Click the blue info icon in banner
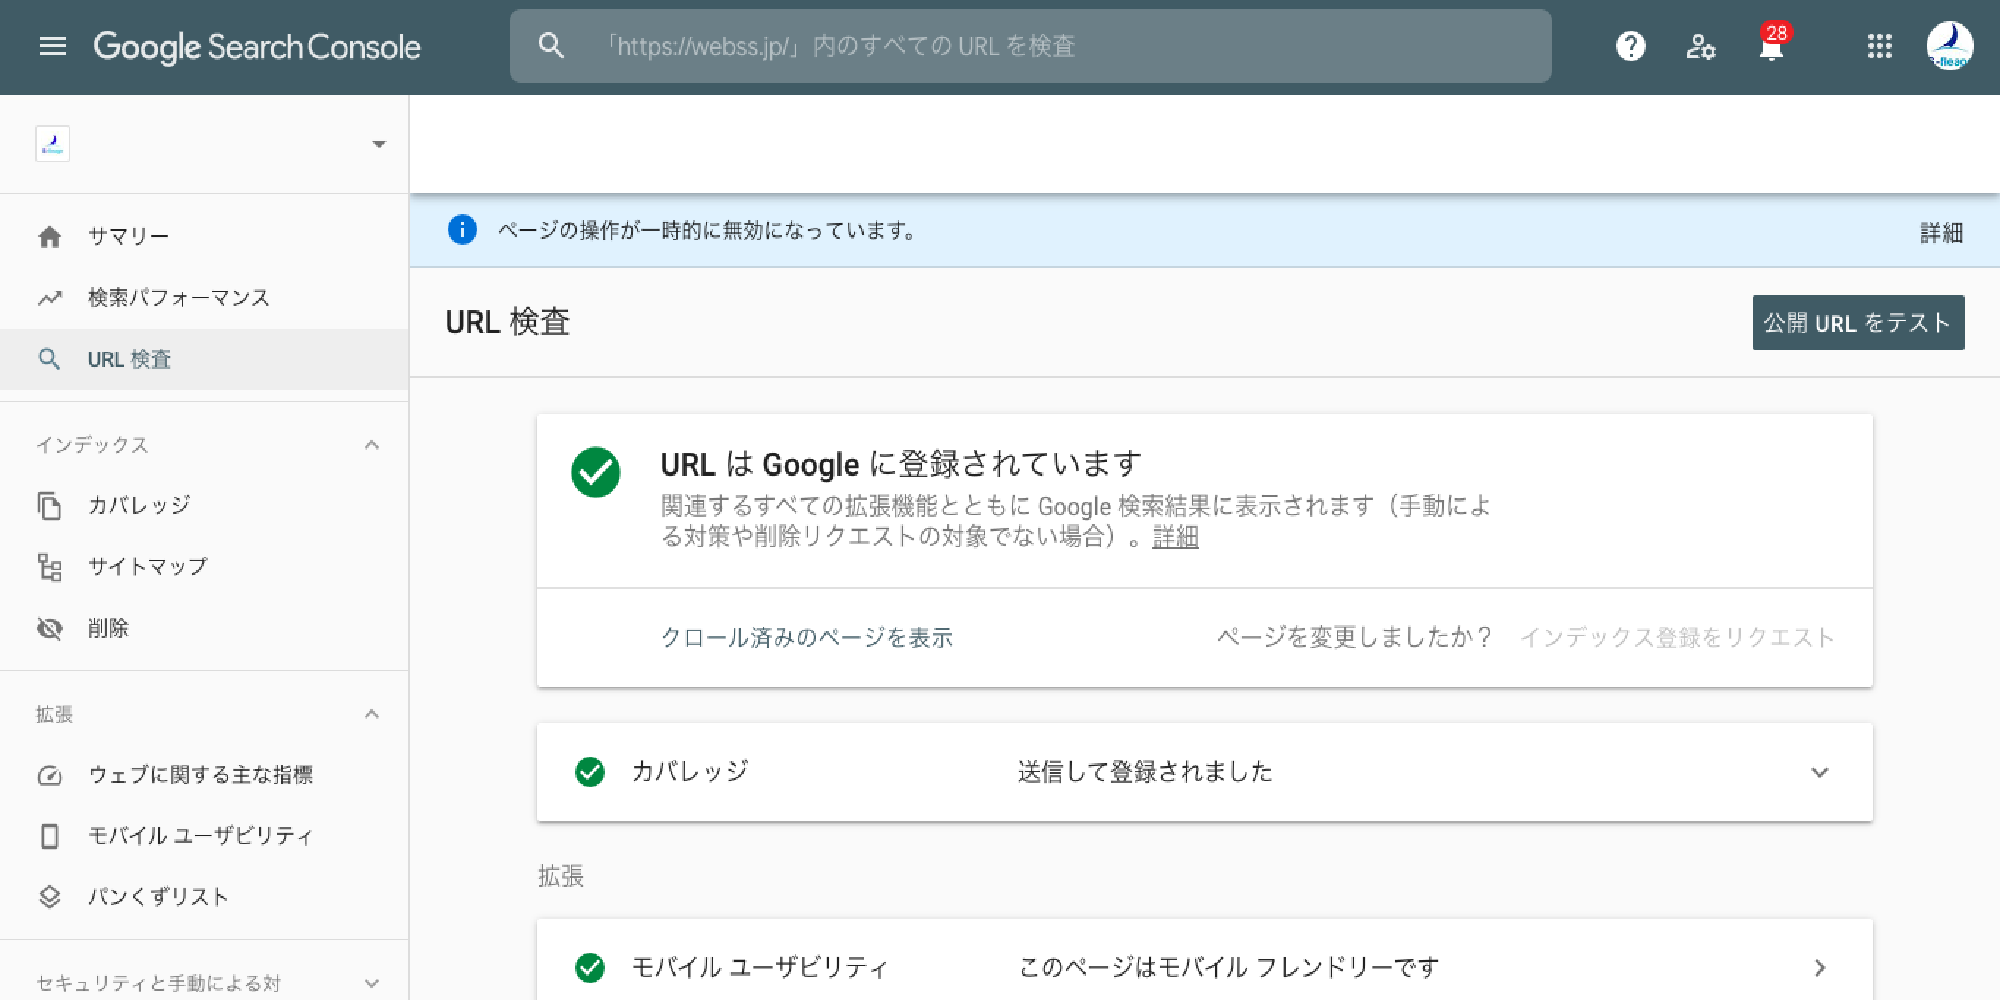The image size is (2000, 1000). point(462,230)
